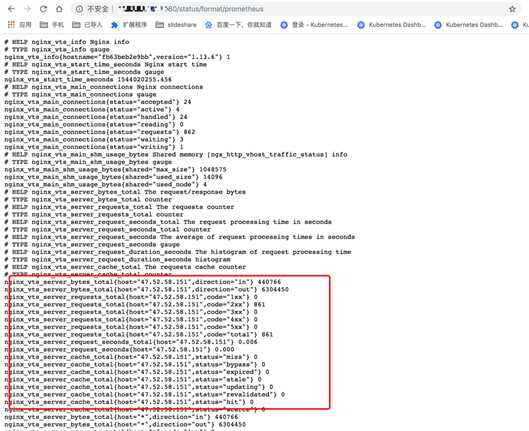This screenshot has height=431, width=529.
Task: Click the connections status="accepted" 24 line
Action: click(98, 102)
